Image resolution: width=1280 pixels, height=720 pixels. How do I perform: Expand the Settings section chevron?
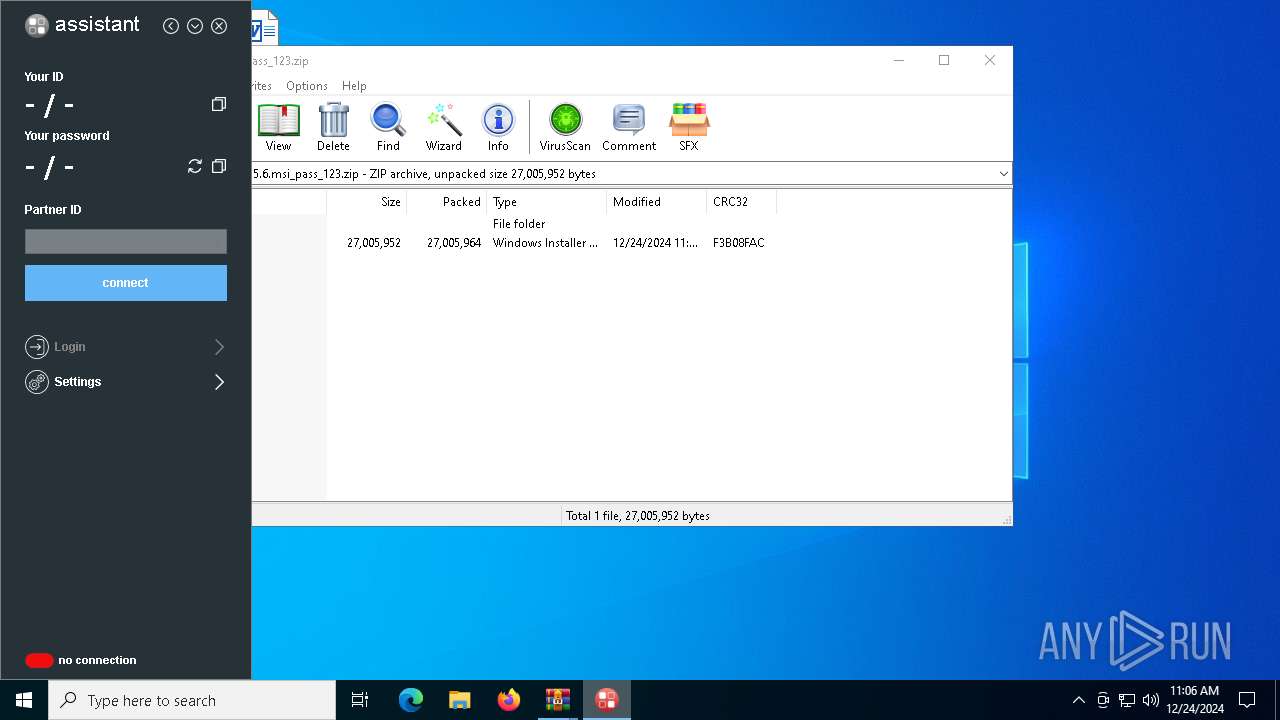[219, 382]
